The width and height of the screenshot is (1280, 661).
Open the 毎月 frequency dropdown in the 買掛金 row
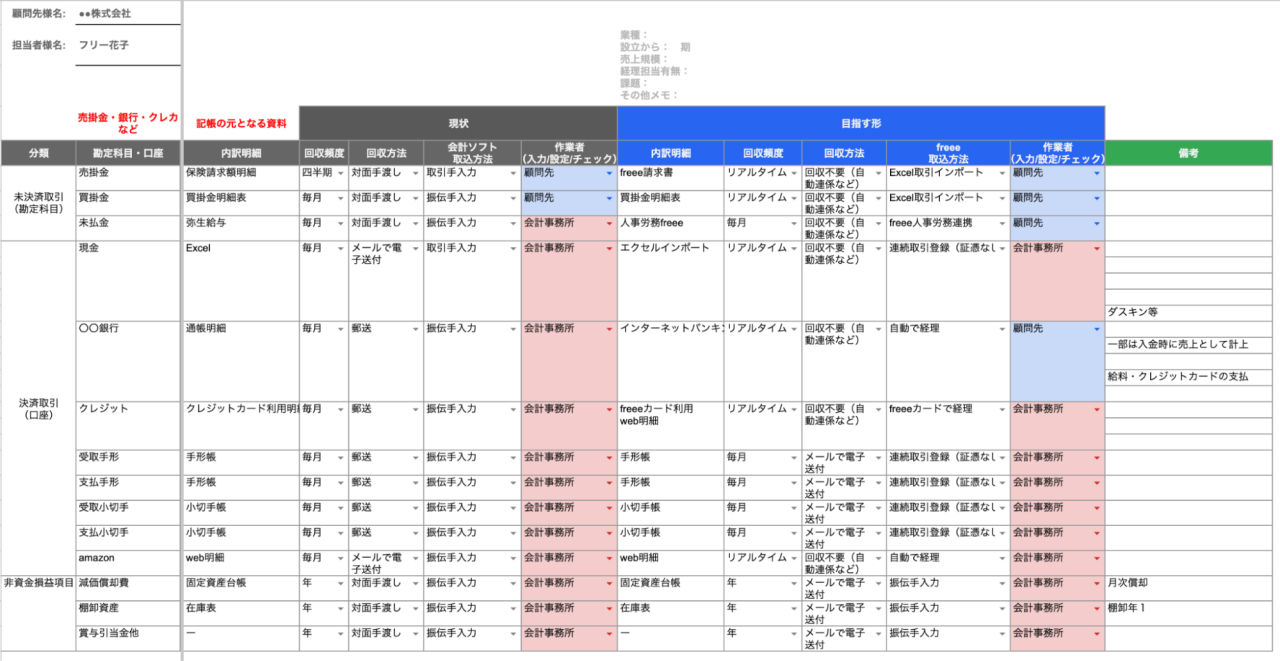click(342, 198)
